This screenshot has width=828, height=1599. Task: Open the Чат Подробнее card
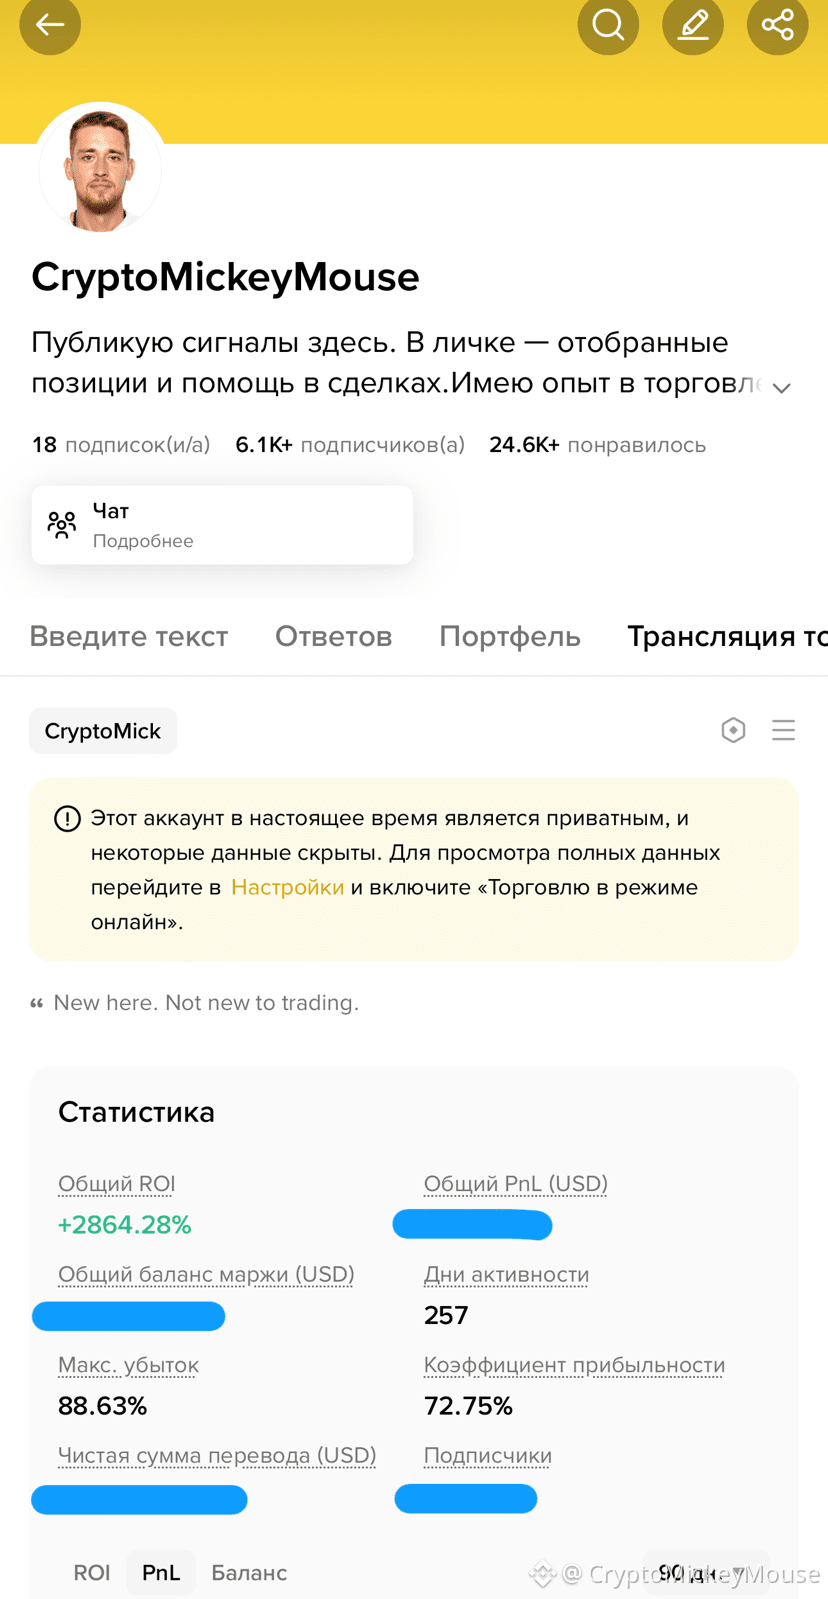point(222,525)
